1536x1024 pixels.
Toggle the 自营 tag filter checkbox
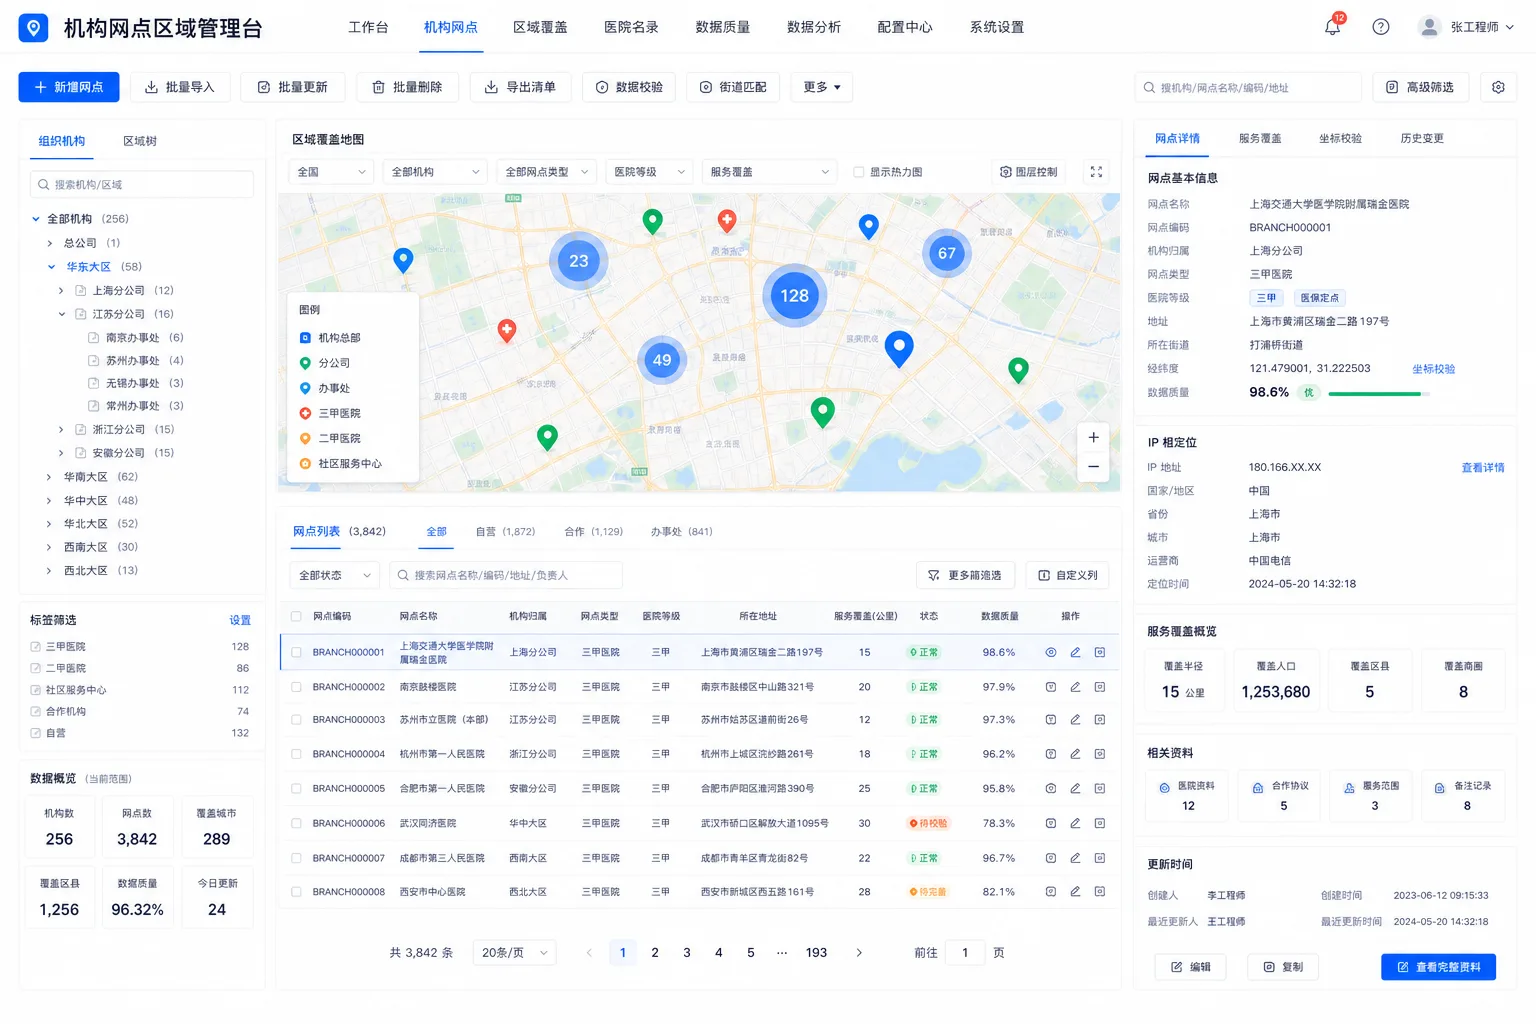pos(36,733)
